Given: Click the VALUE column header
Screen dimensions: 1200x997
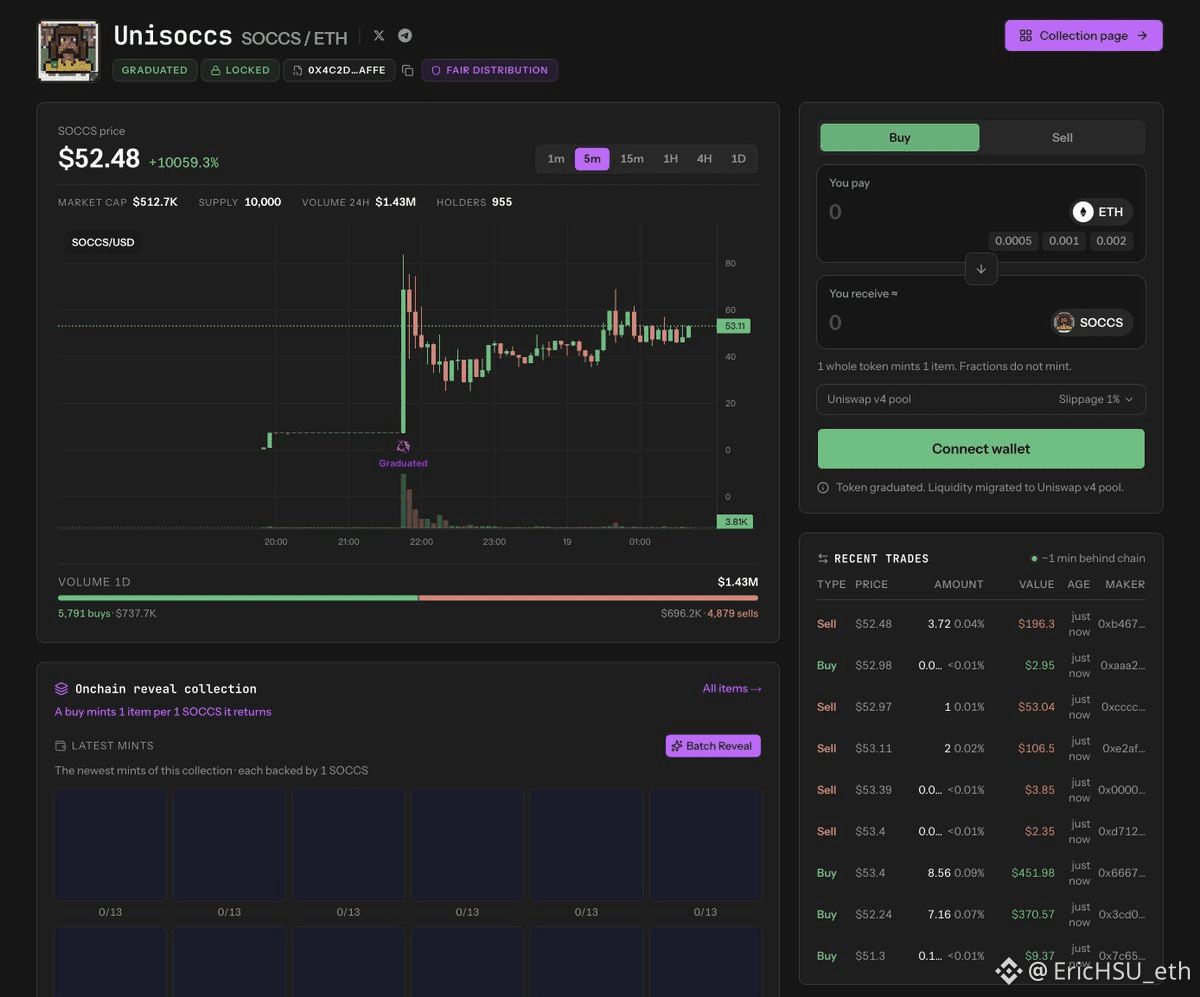Looking at the screenshot, I should (x=1037, y=584).
